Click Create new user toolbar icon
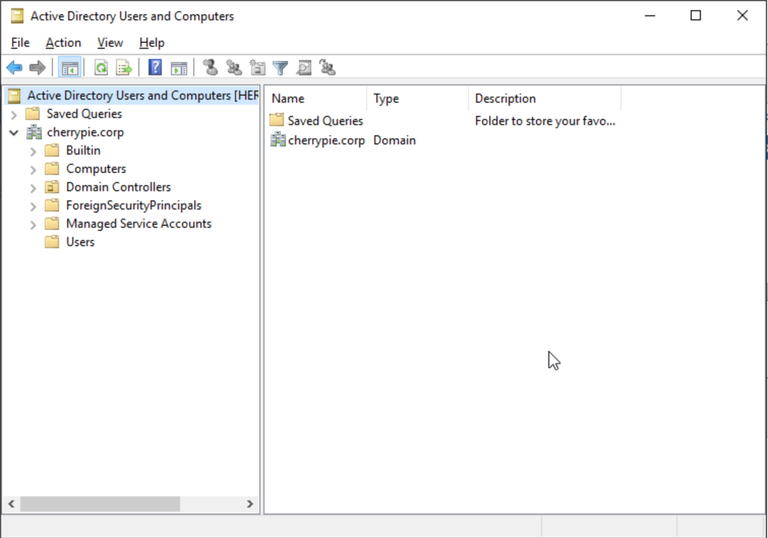The width and height of the screenshot is (768, 538). (x=211, y=67)
